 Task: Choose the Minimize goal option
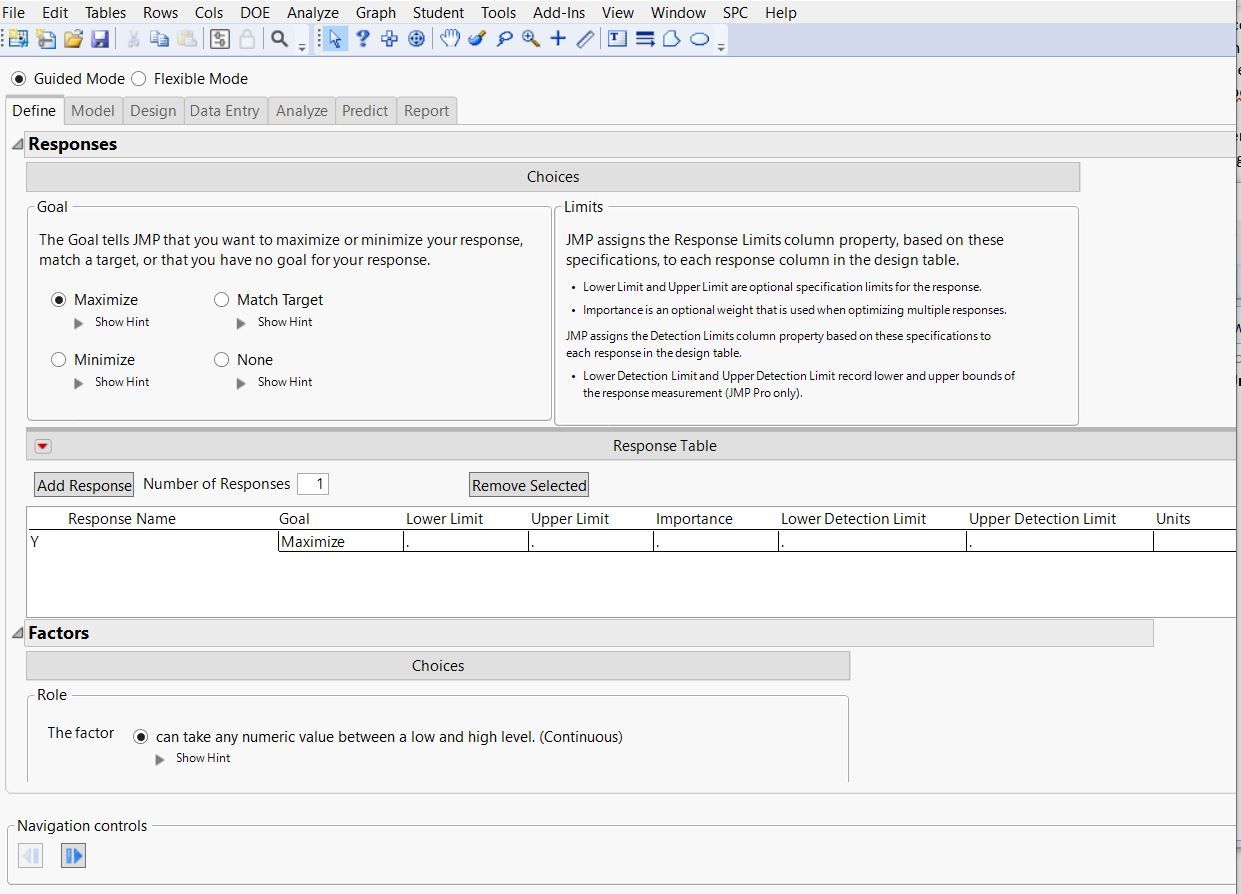[x=59, y=360]
